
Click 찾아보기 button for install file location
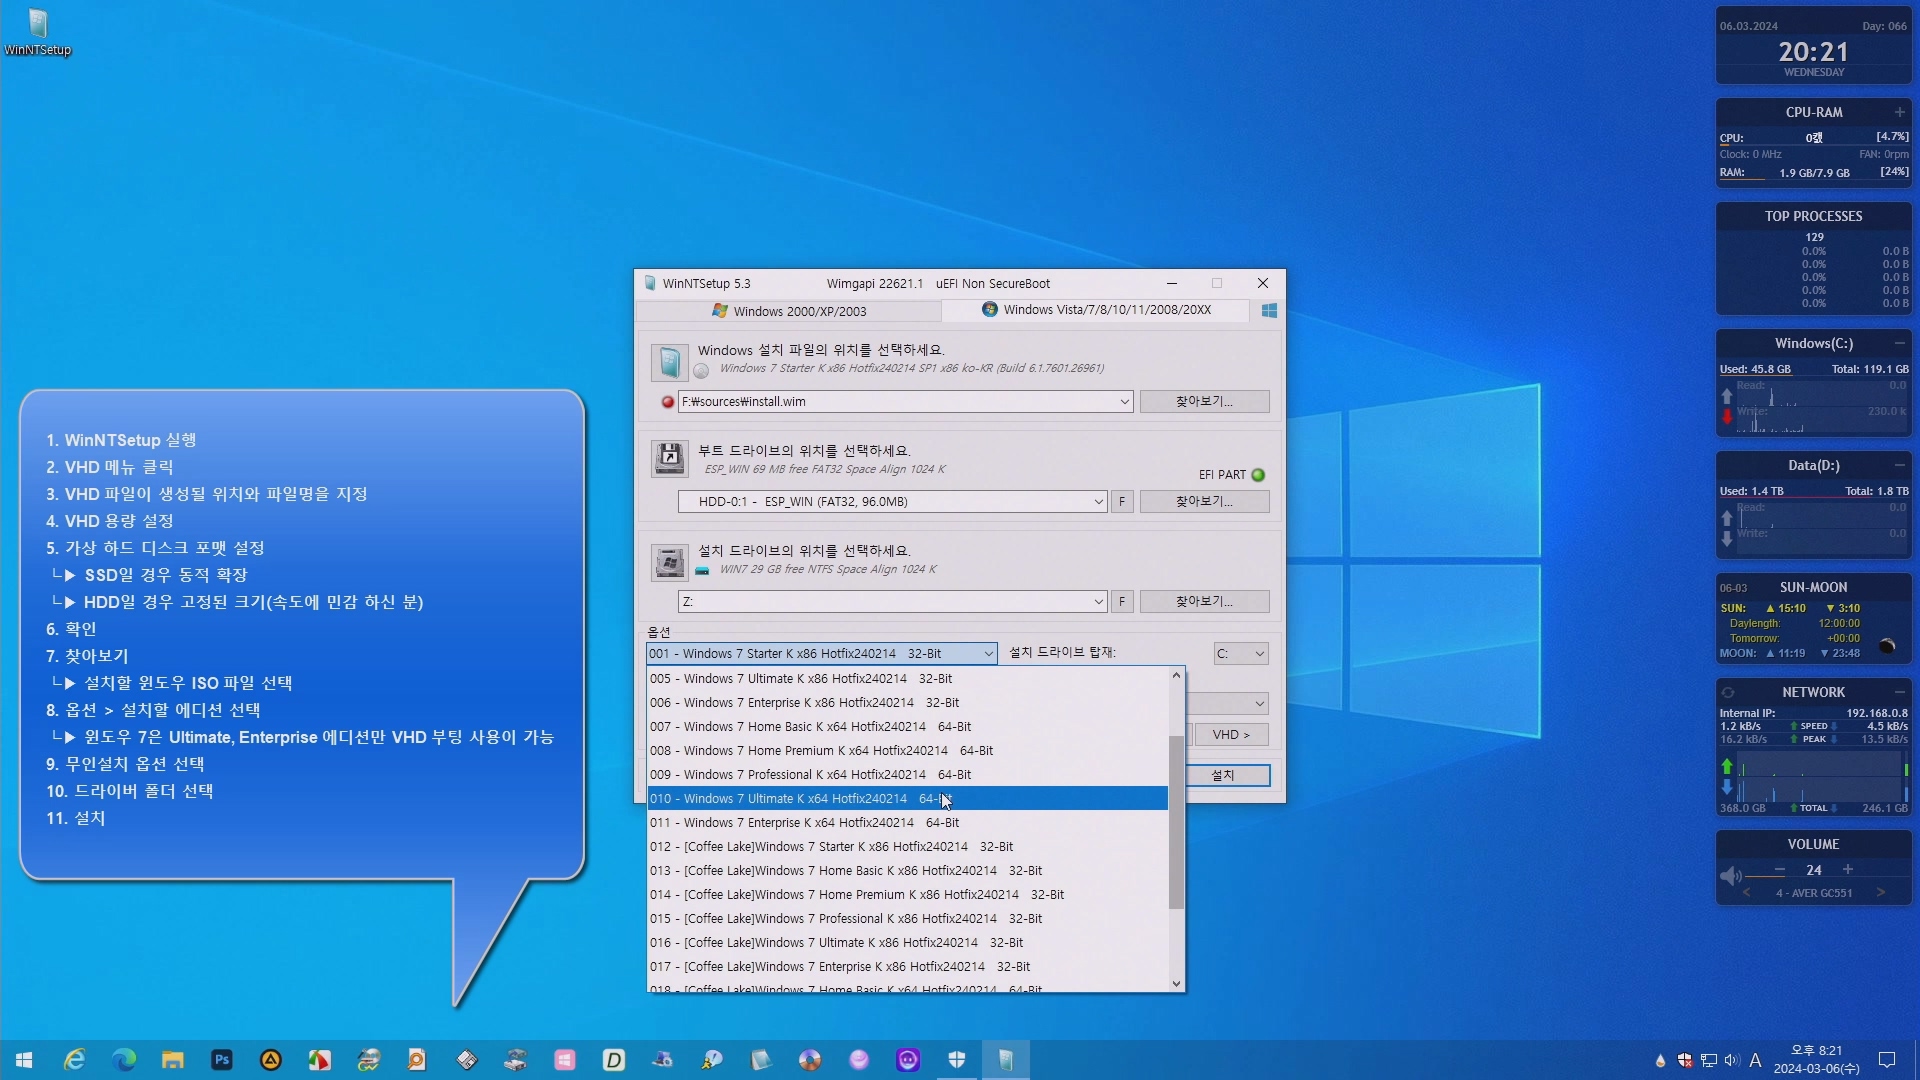click(x=1204, y=402)
